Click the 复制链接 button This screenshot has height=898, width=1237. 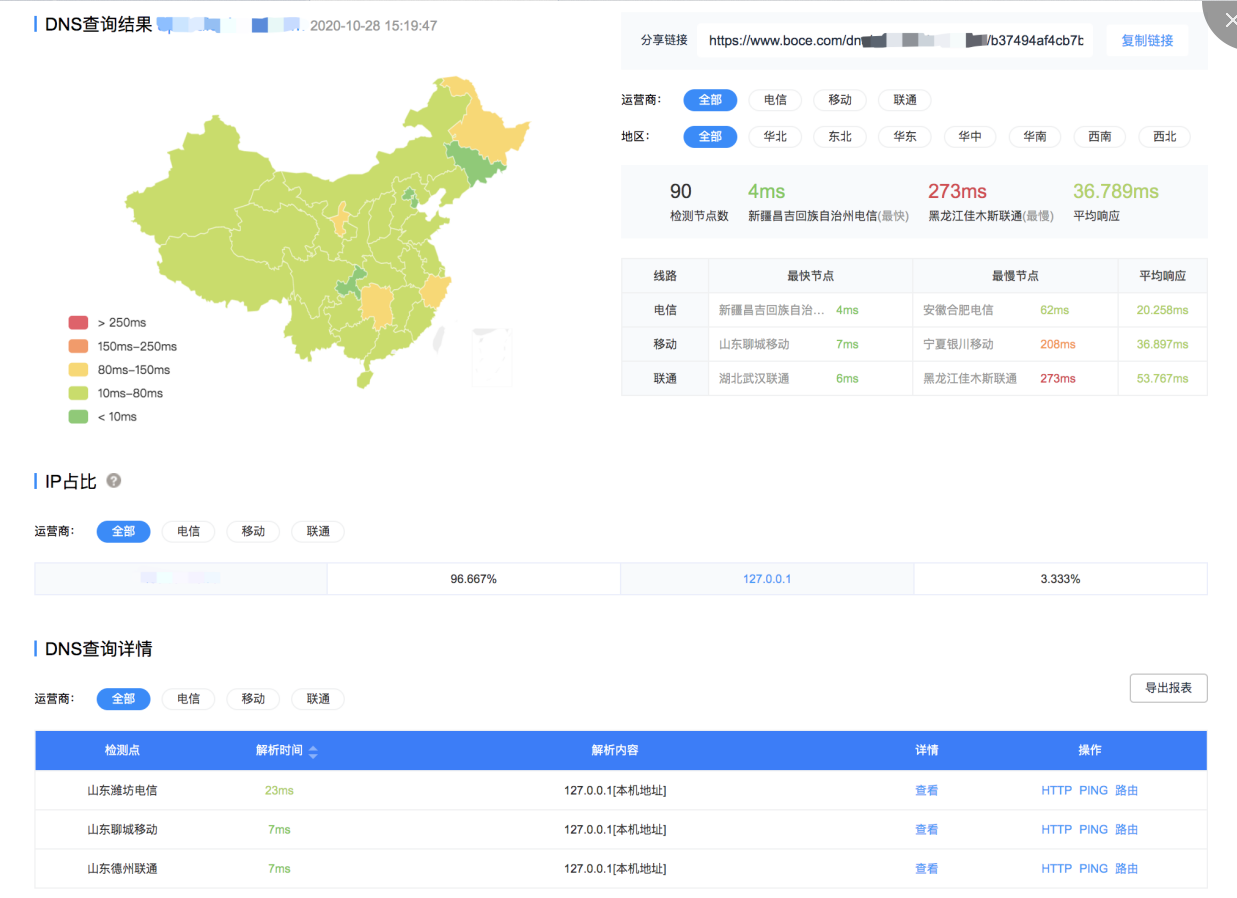tap(1146, 41)
